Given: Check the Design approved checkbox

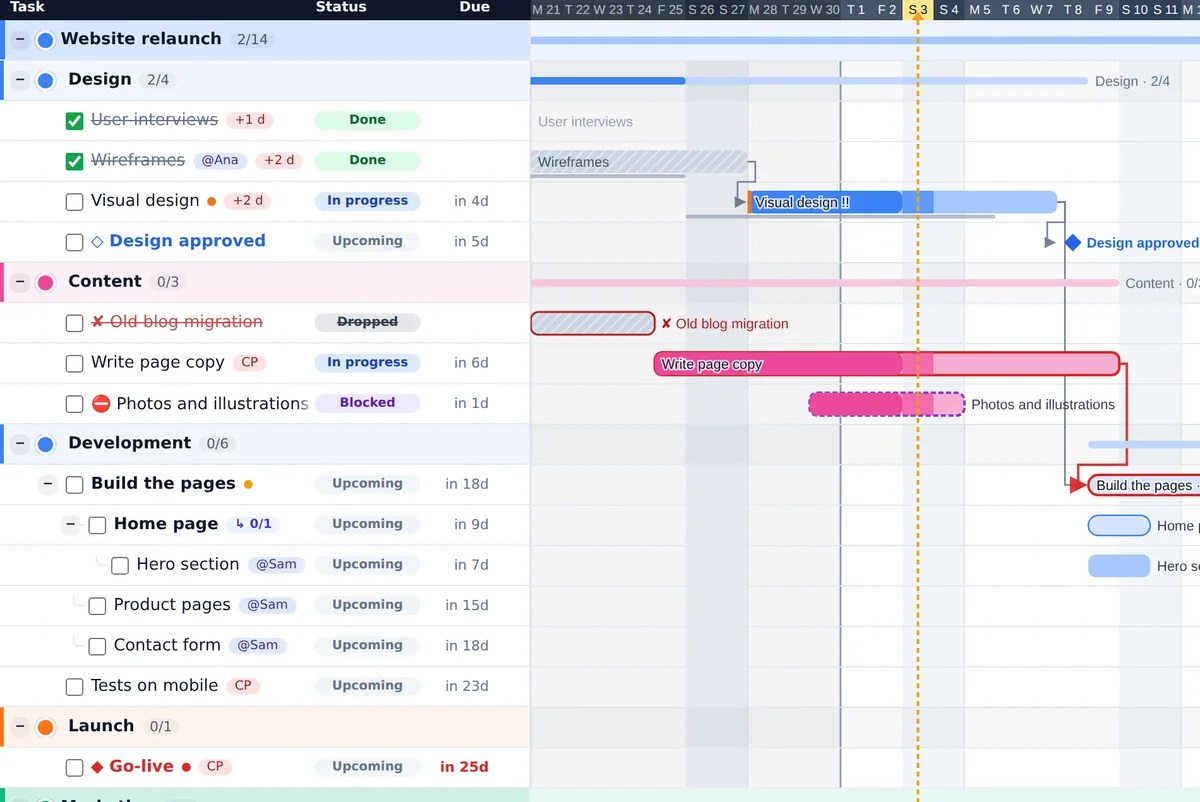Looking at the screenshot, I should 74,242.
